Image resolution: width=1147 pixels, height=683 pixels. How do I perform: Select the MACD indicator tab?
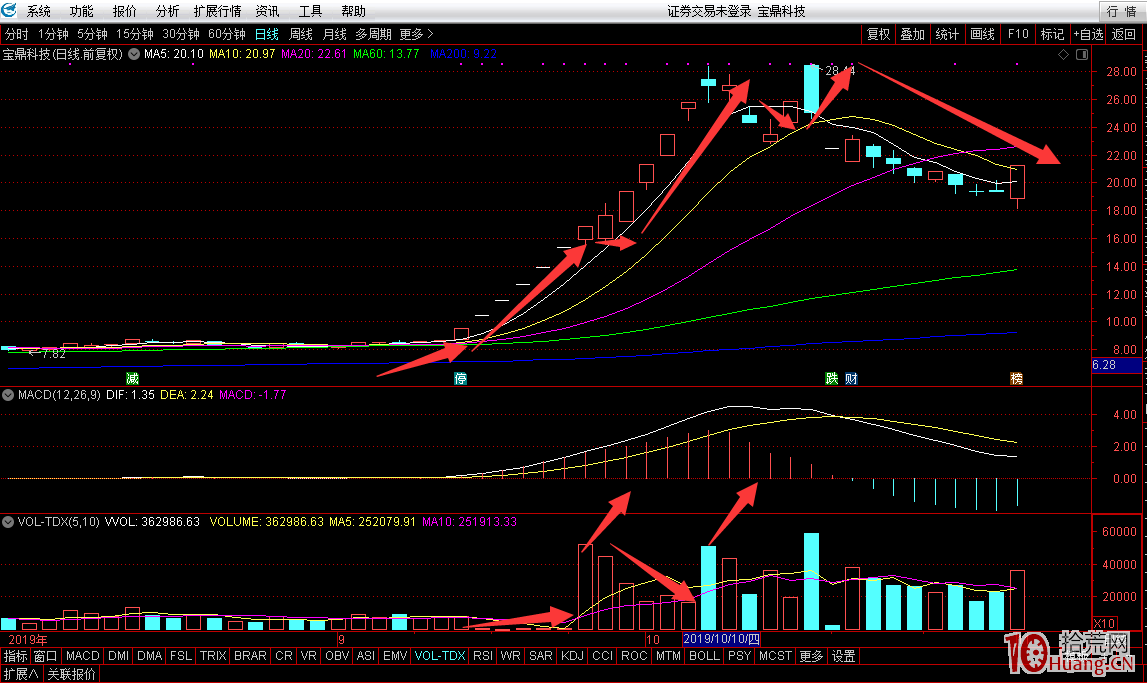pos(82,656)
